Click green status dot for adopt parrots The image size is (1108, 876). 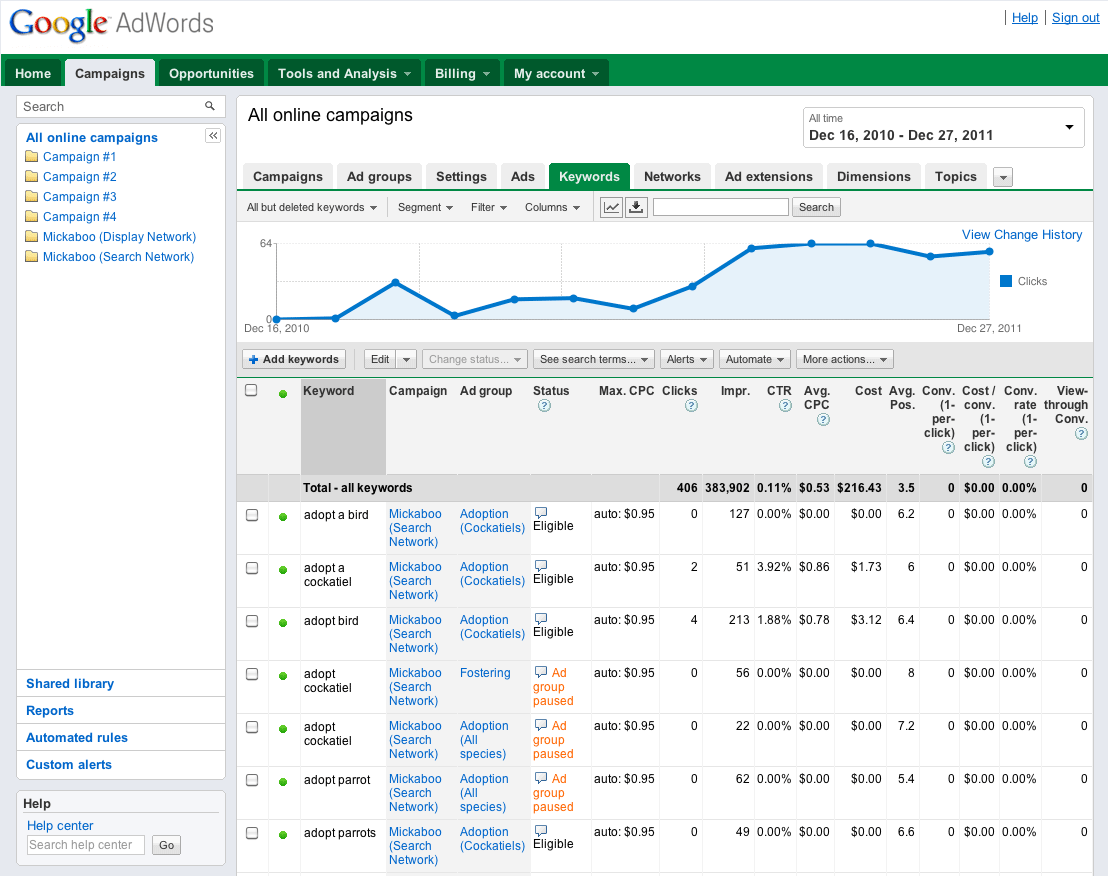pos(283,834)
